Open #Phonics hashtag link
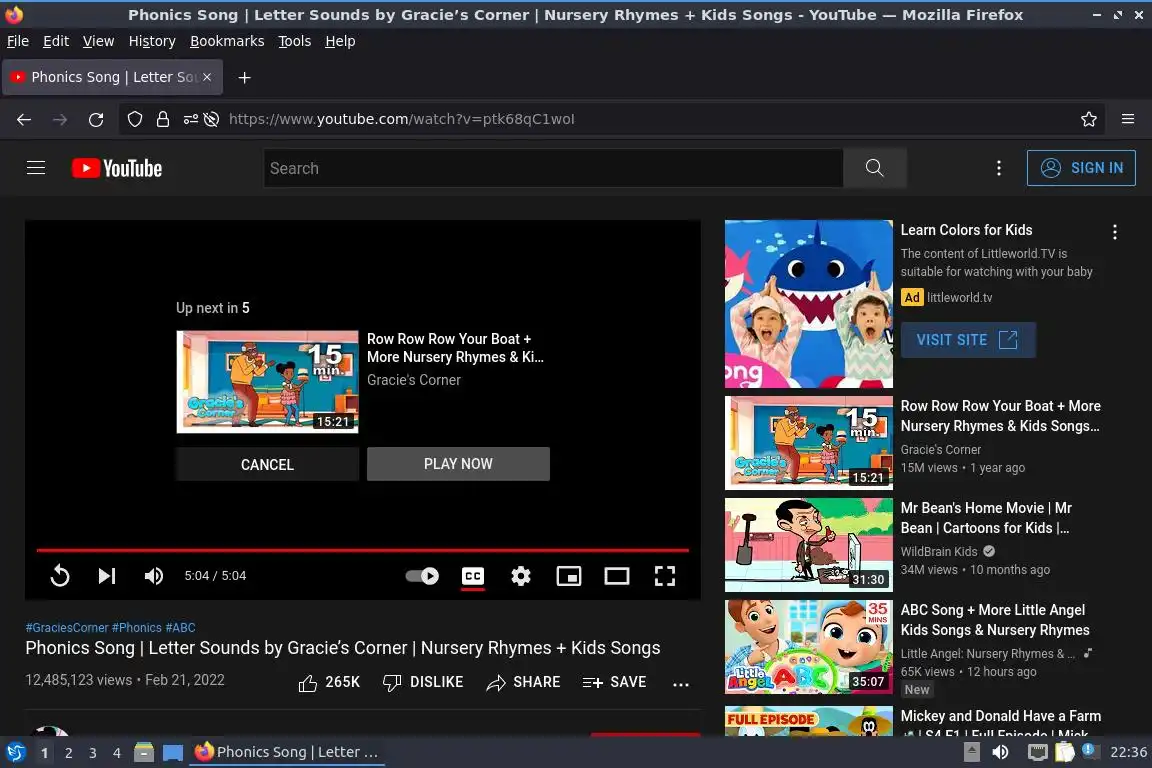This screenshot has width=1152, height=768. (137, 628)
